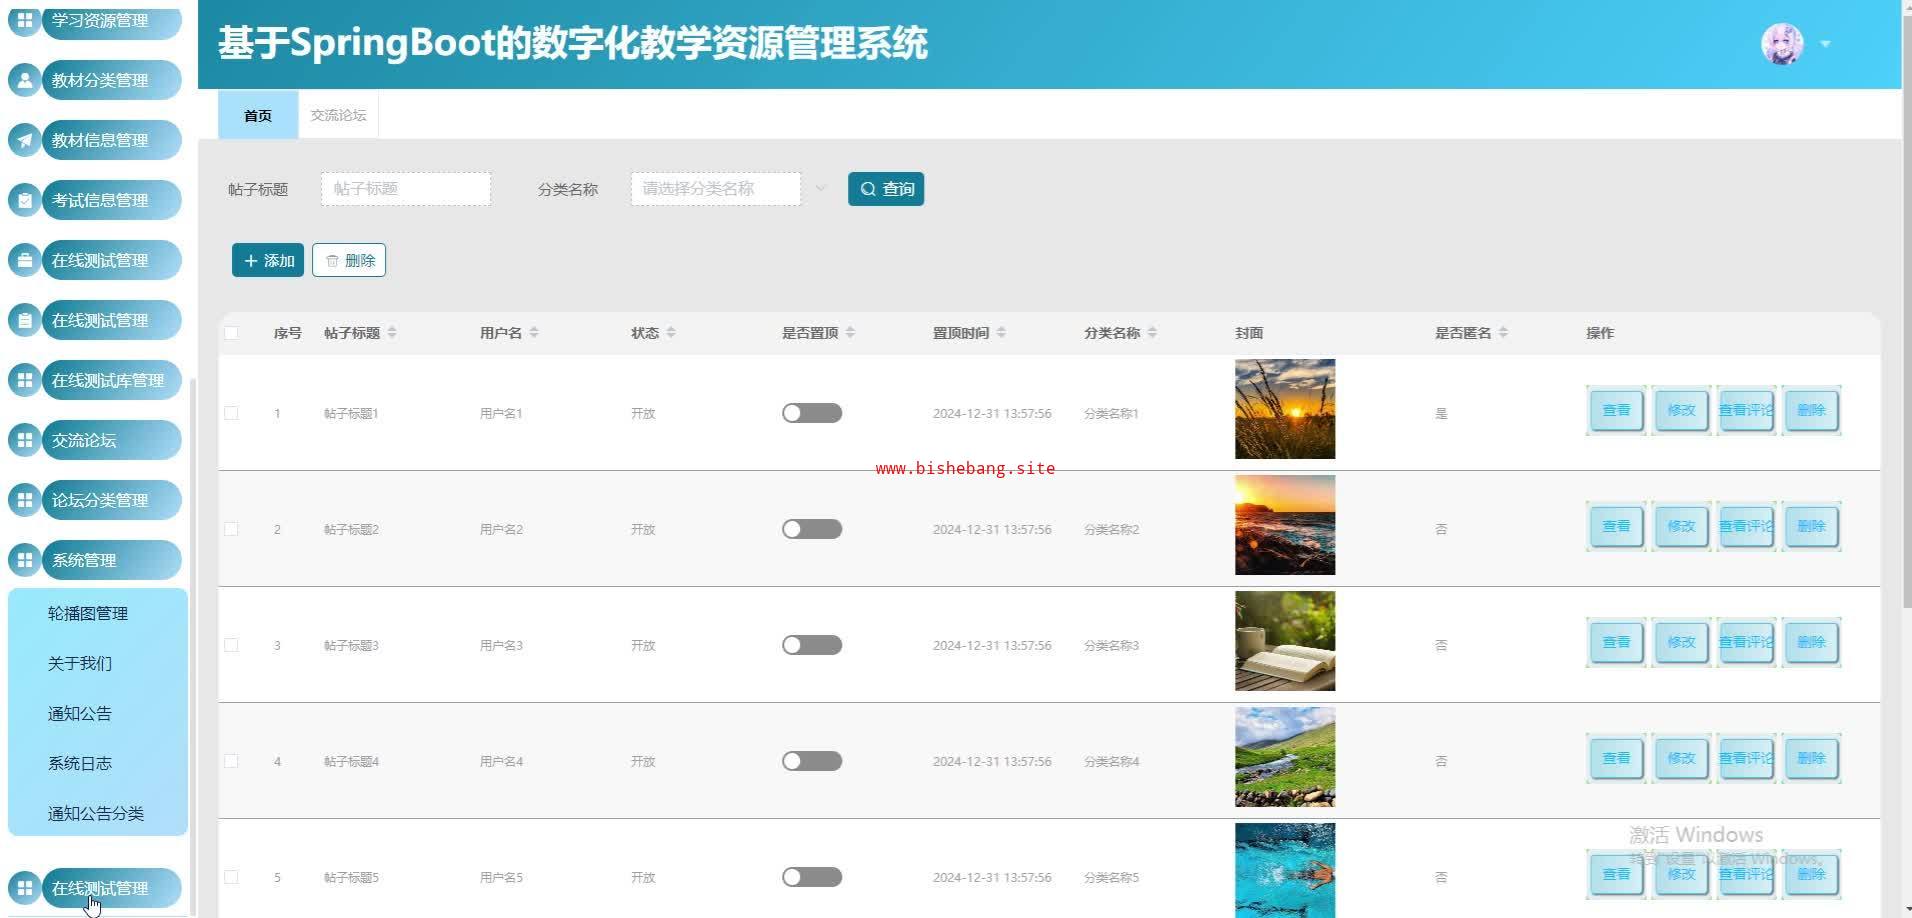Check the select-all checkbox in table header
The image size is (1912, 918).
coord(231,333)
